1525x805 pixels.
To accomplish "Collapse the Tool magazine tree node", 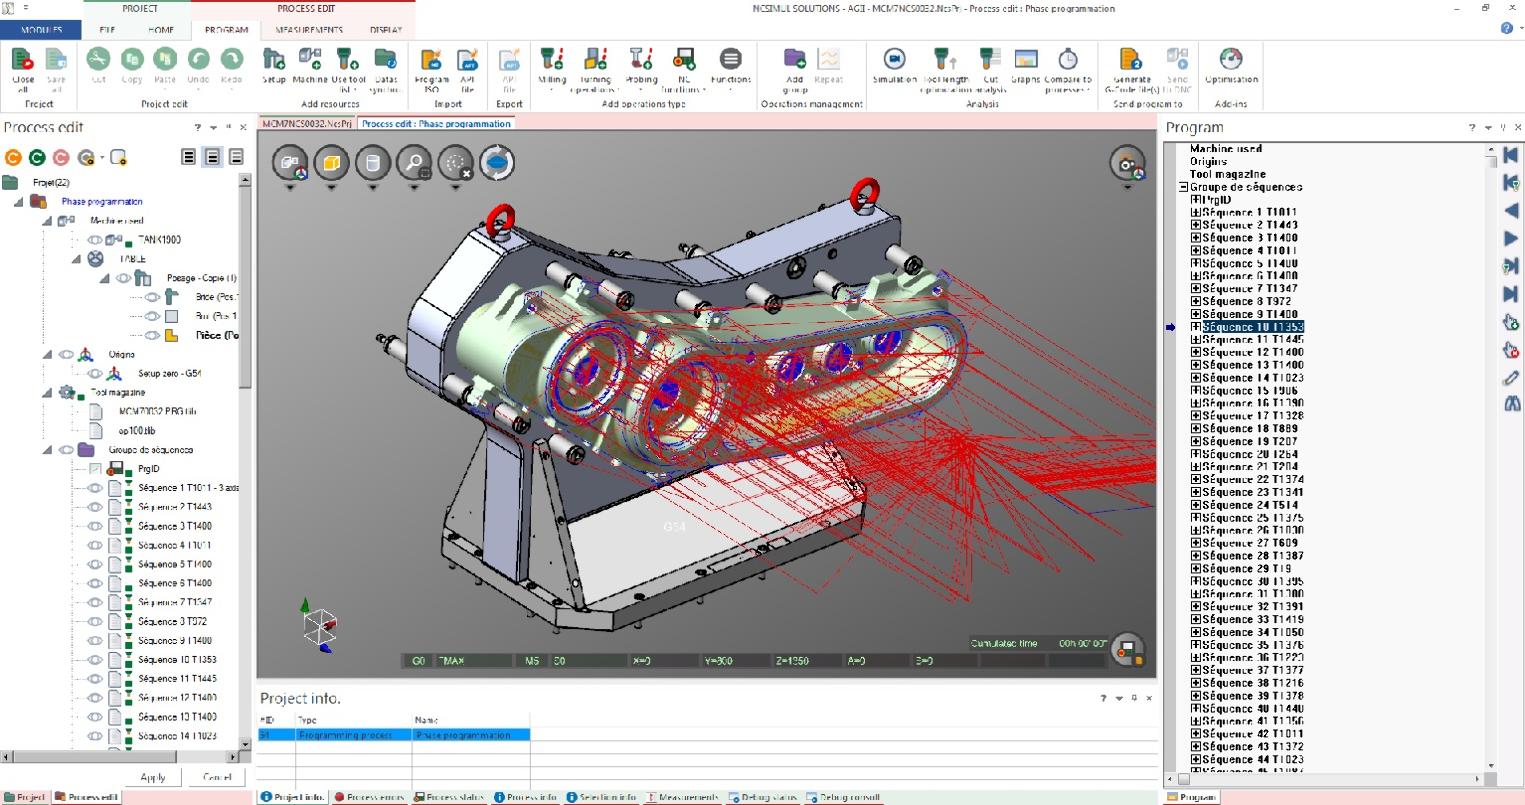I will (x=48, y=393).
